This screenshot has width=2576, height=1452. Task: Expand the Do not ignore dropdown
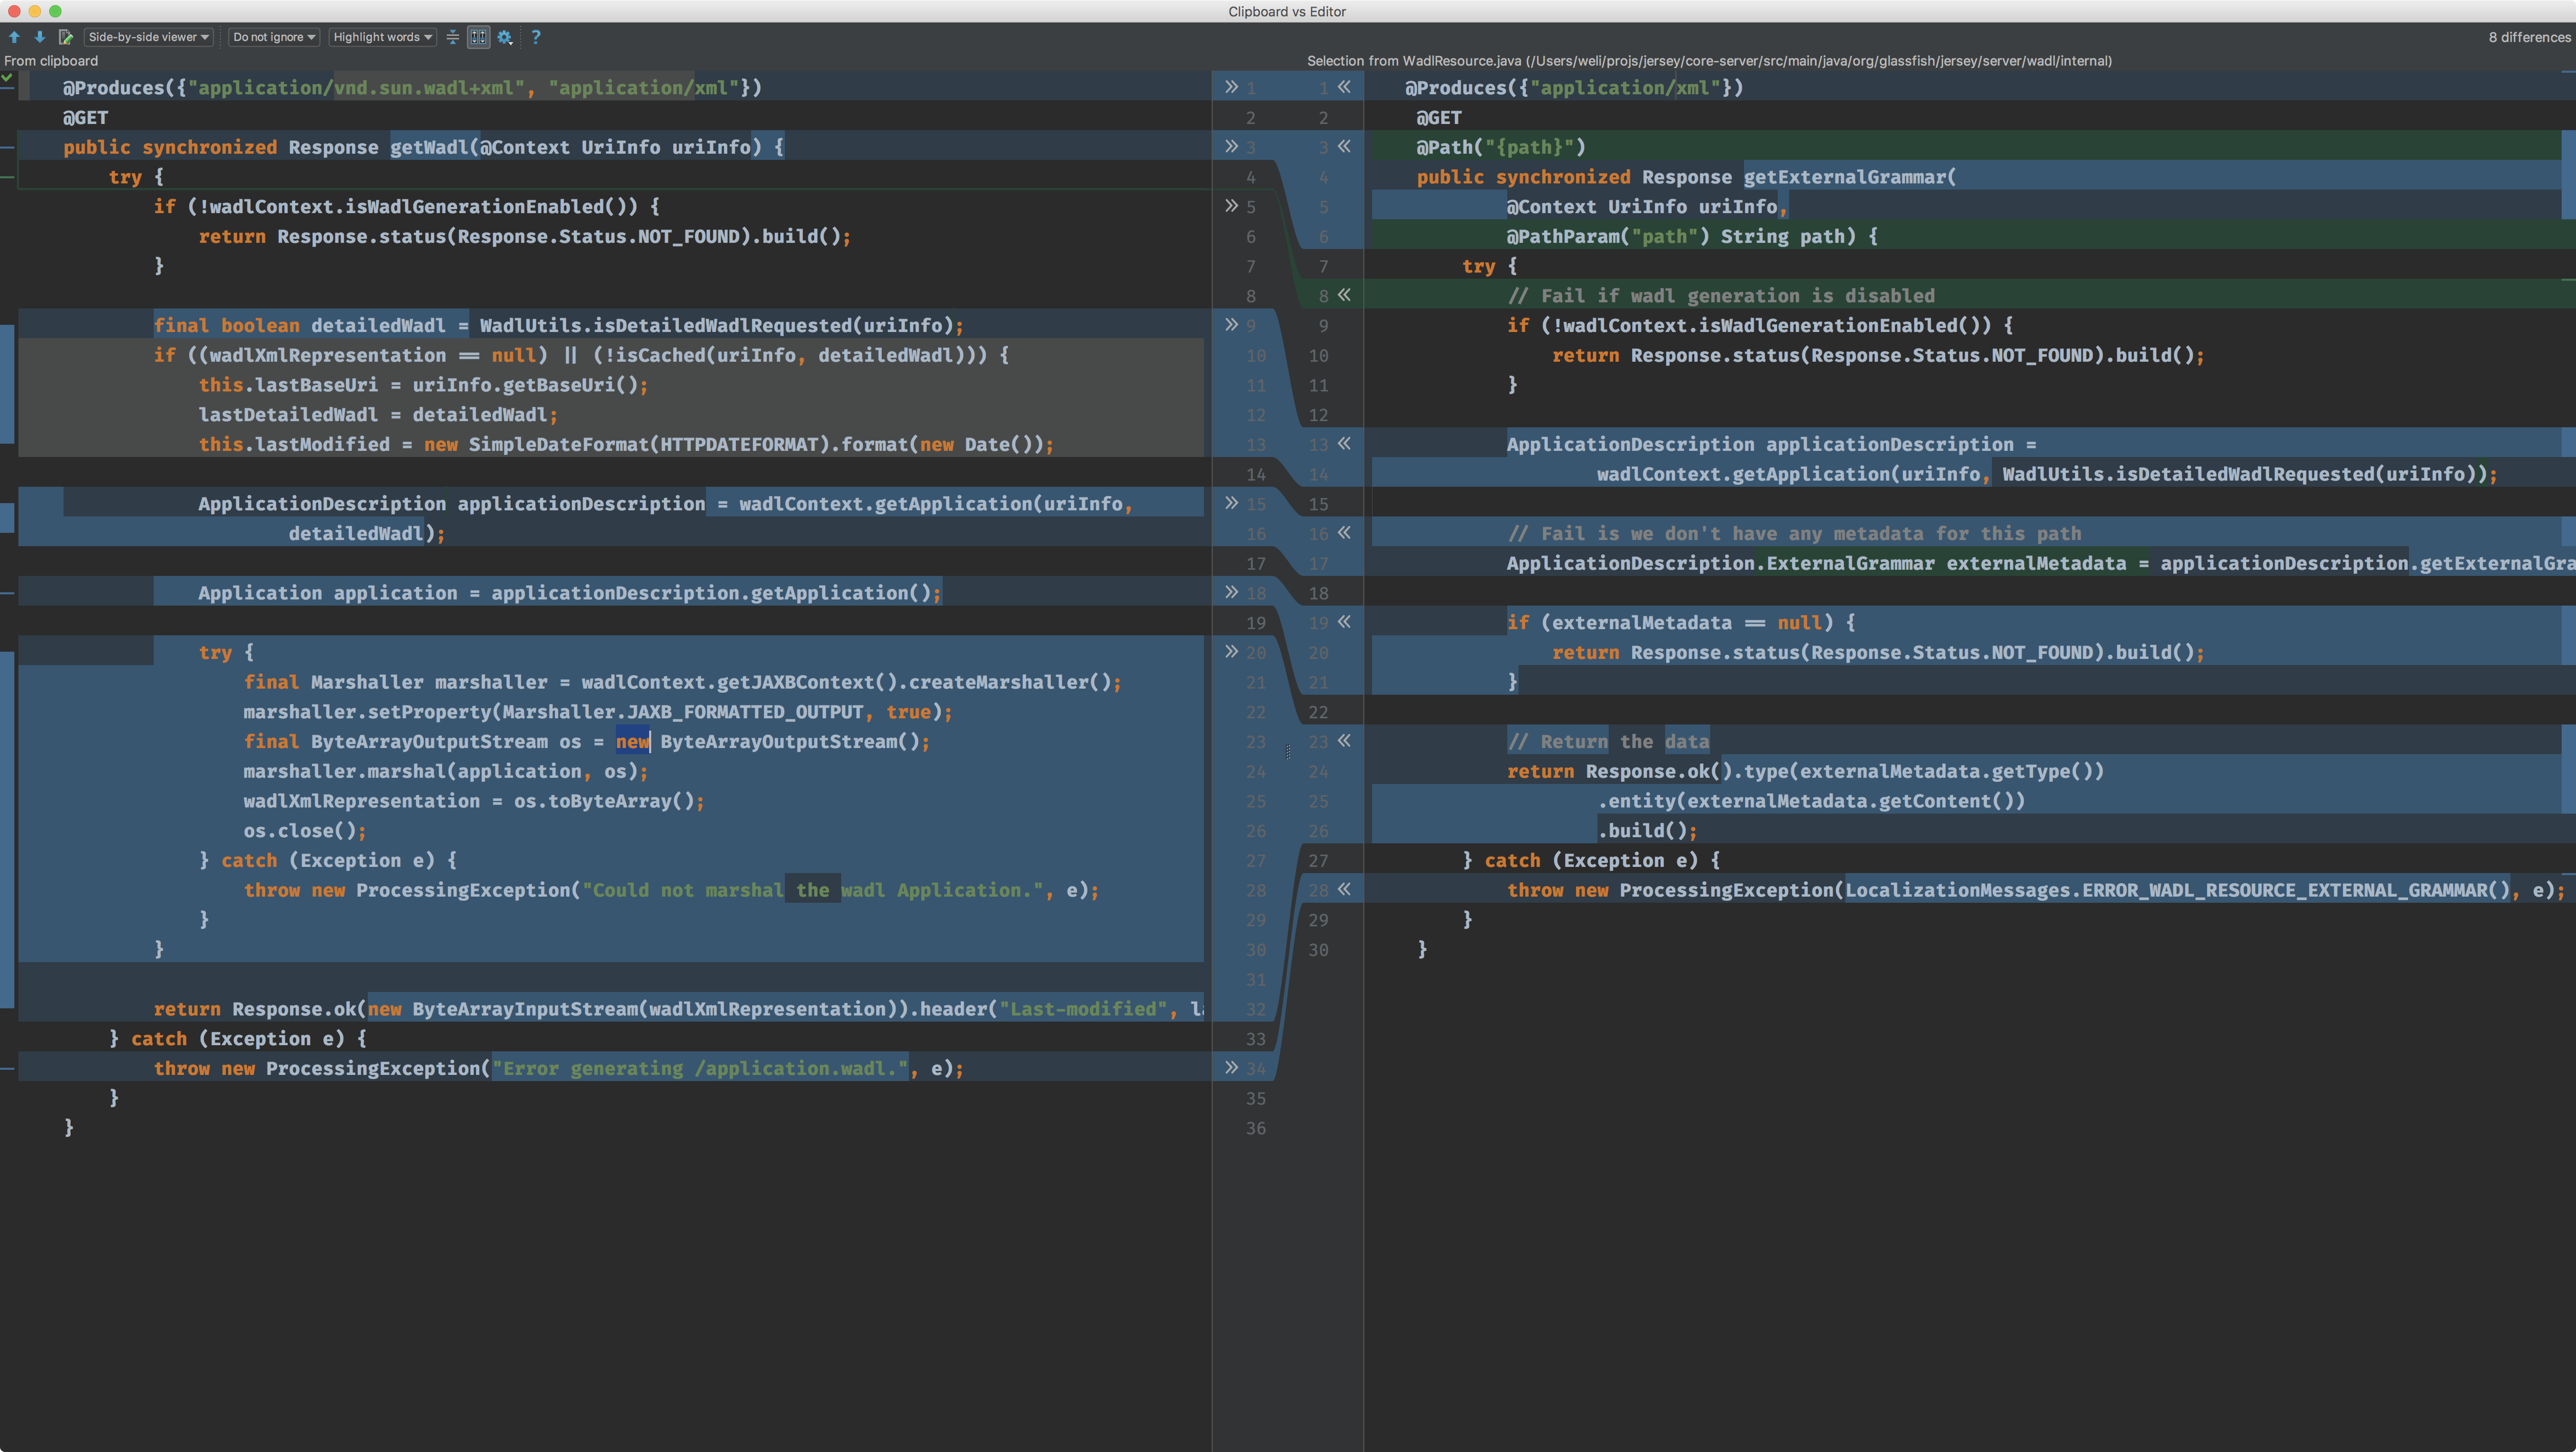[x=274, y=37]
